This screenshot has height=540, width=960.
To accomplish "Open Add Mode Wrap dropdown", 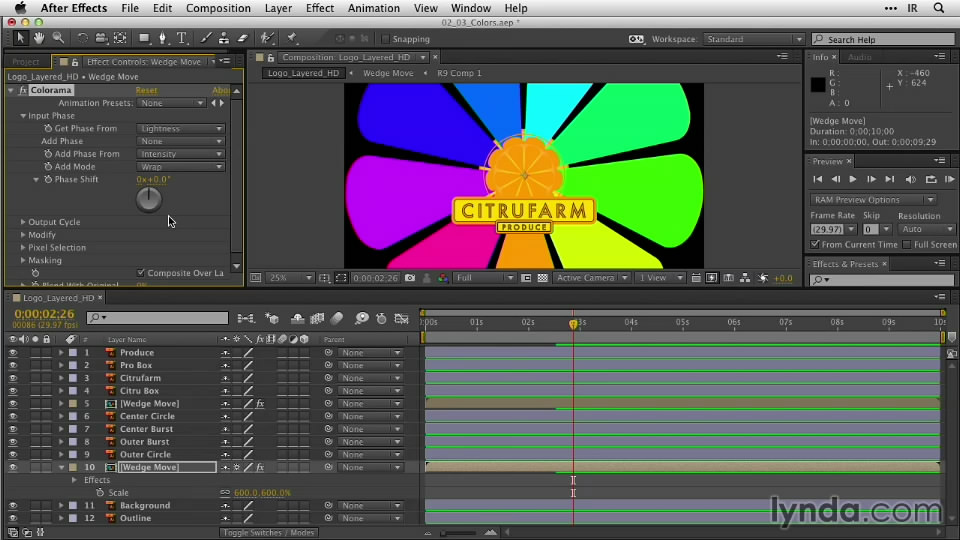I will tap(181, 167).
